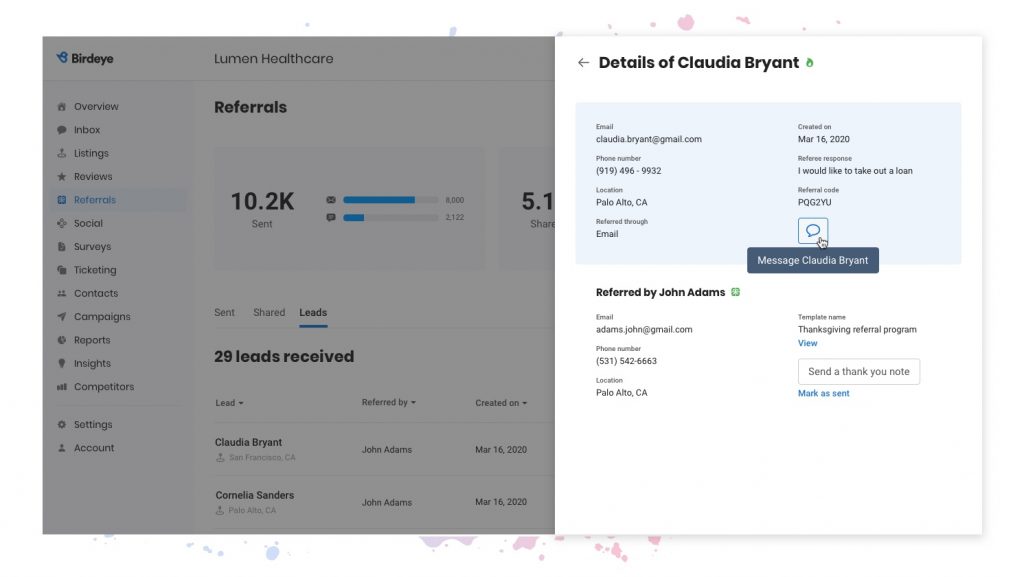
Task: Click the Account person icon
Action: point(61,448)
